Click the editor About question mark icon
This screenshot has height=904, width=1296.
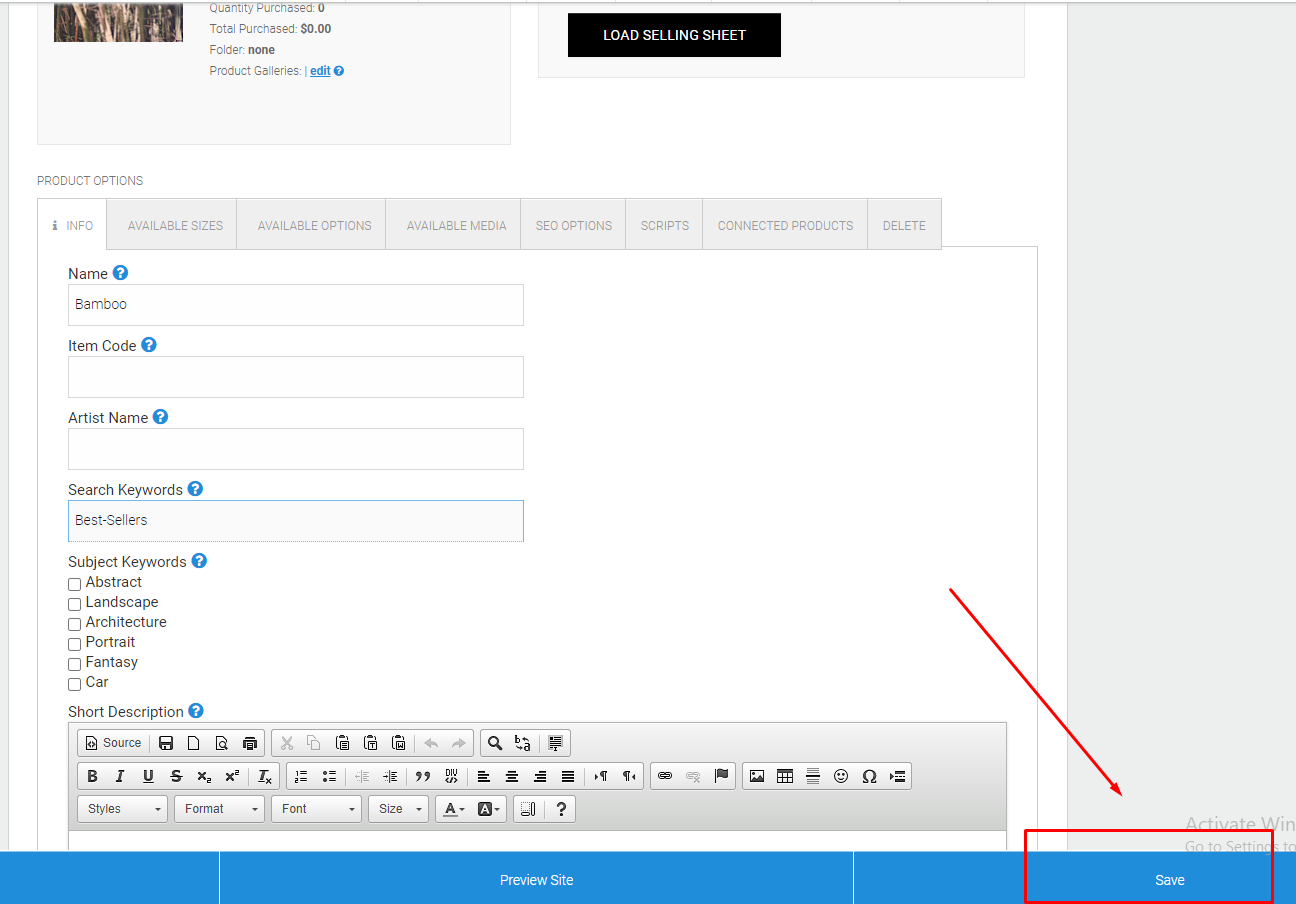tap(561, 809)
